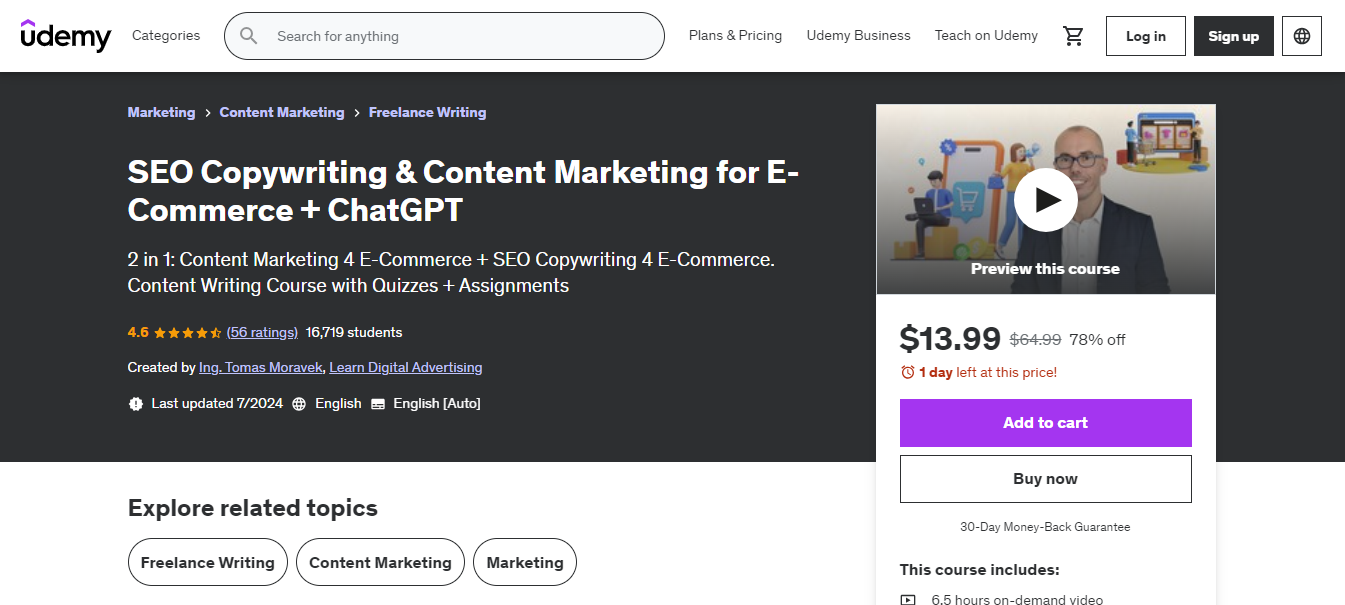Open Teach on Udemy

coord(986,35)
